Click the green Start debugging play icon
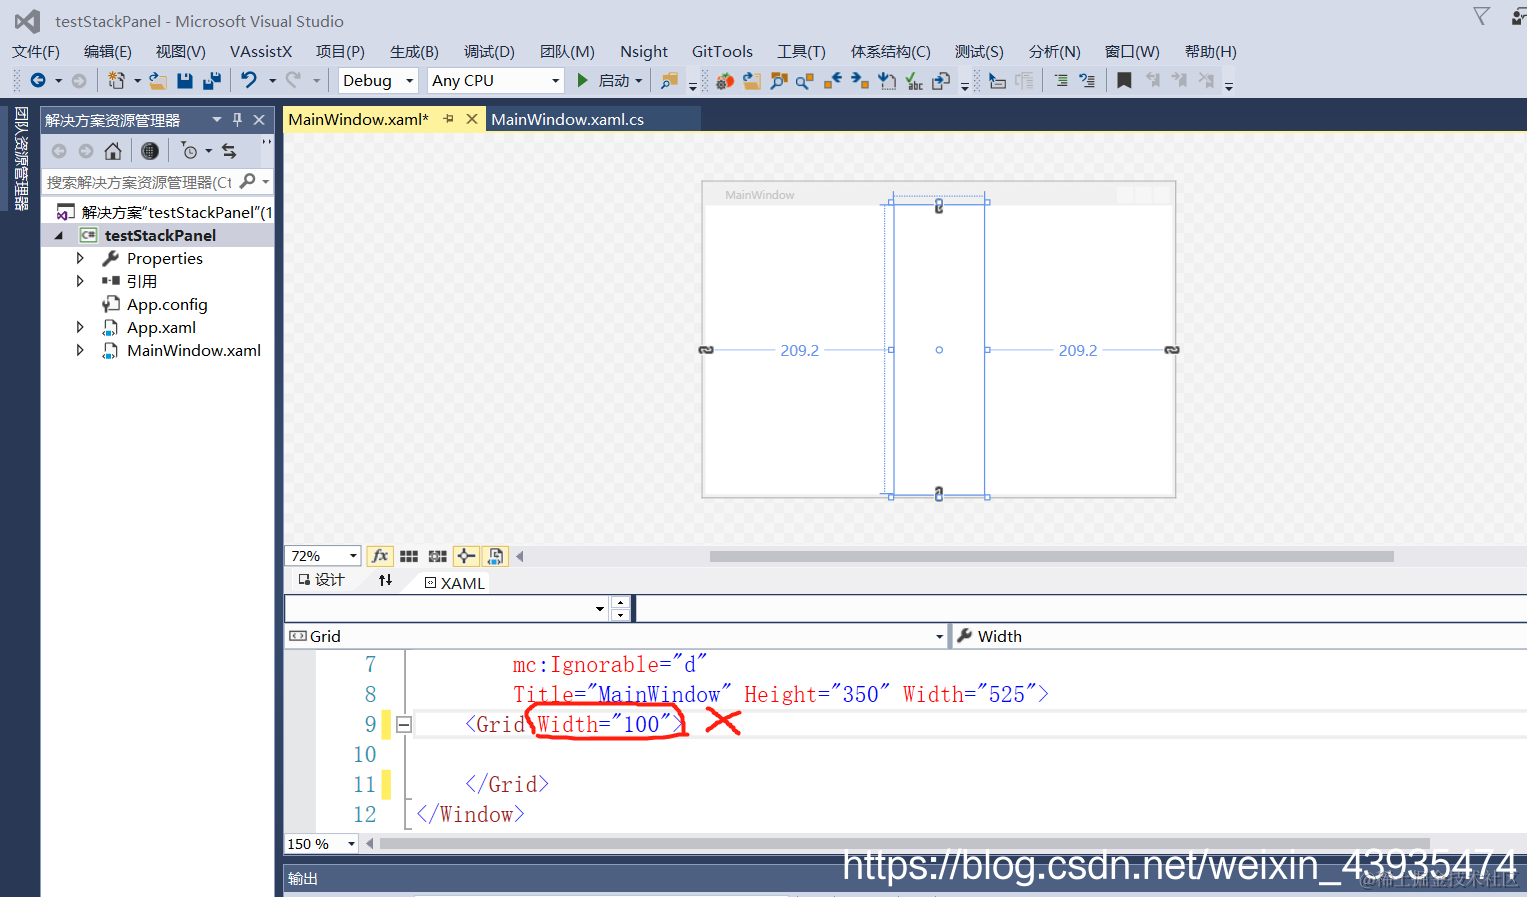1527x897 pixels. (582, 81)
